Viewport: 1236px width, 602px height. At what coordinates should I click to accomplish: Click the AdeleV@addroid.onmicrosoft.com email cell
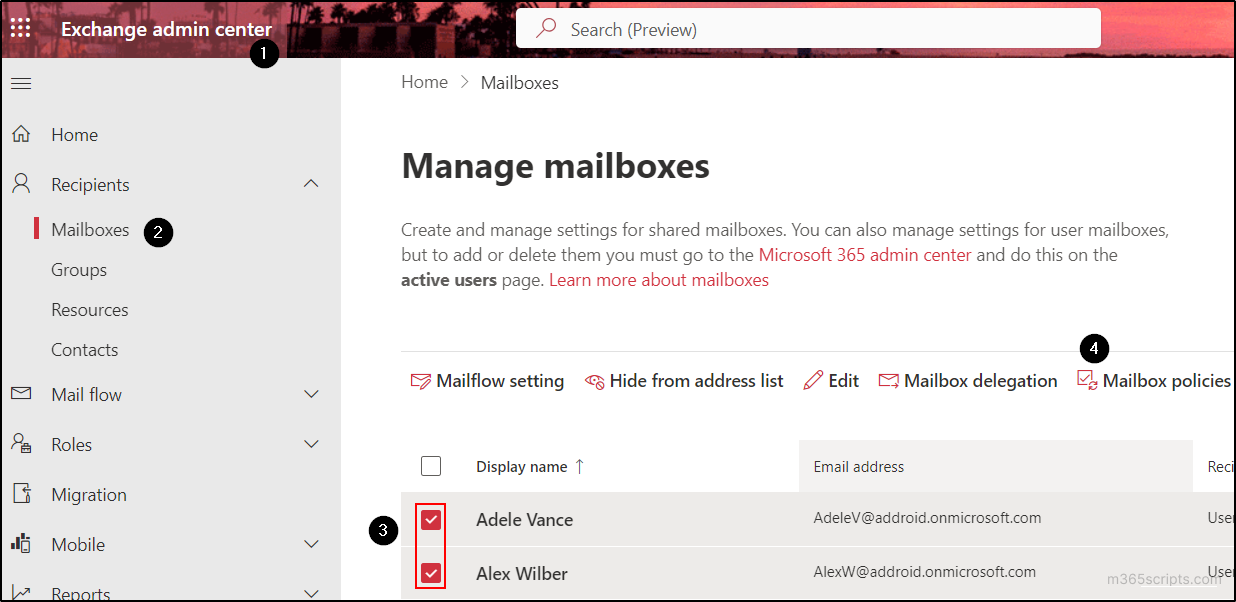coord(928,518)
